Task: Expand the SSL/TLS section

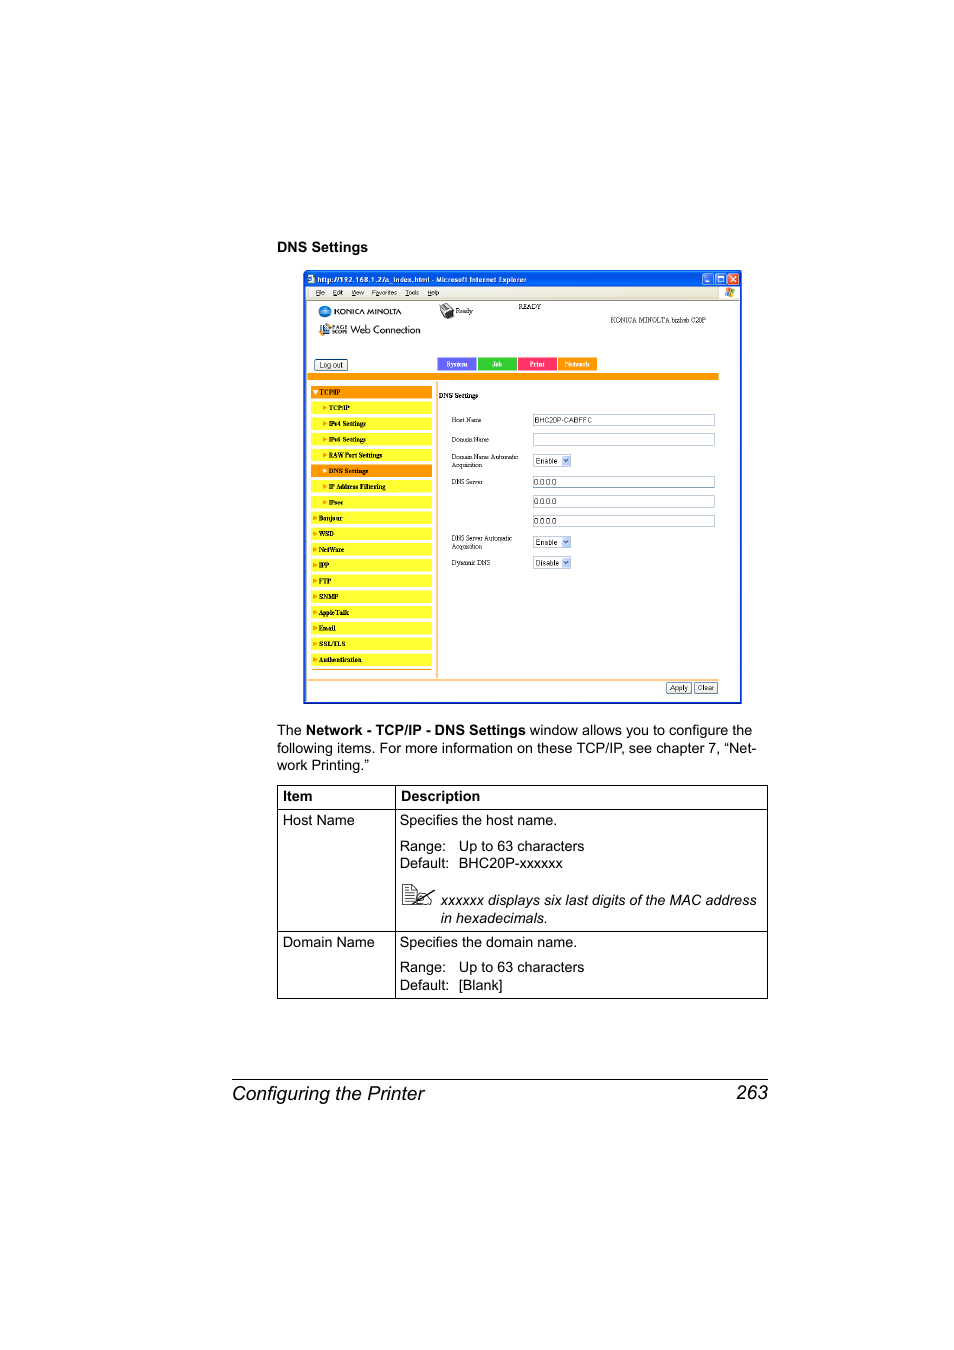Action: (x=371, y=644)
